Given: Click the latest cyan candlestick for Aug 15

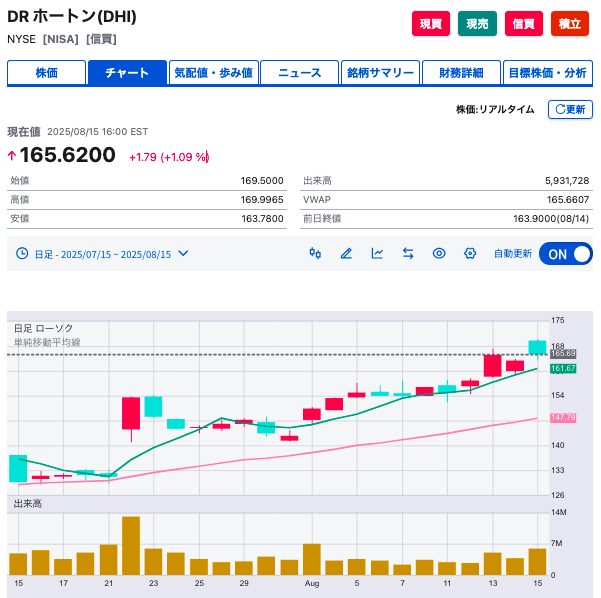Looking at the screenshot, I should click(x=537, y=347).
